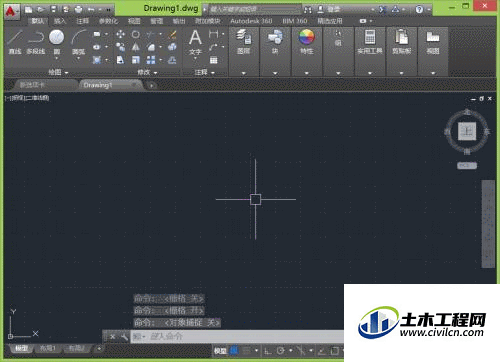This screenshot has height=362, width=500.
Task: Toggle ortho mode in status bar
Action: pos(267,351)
